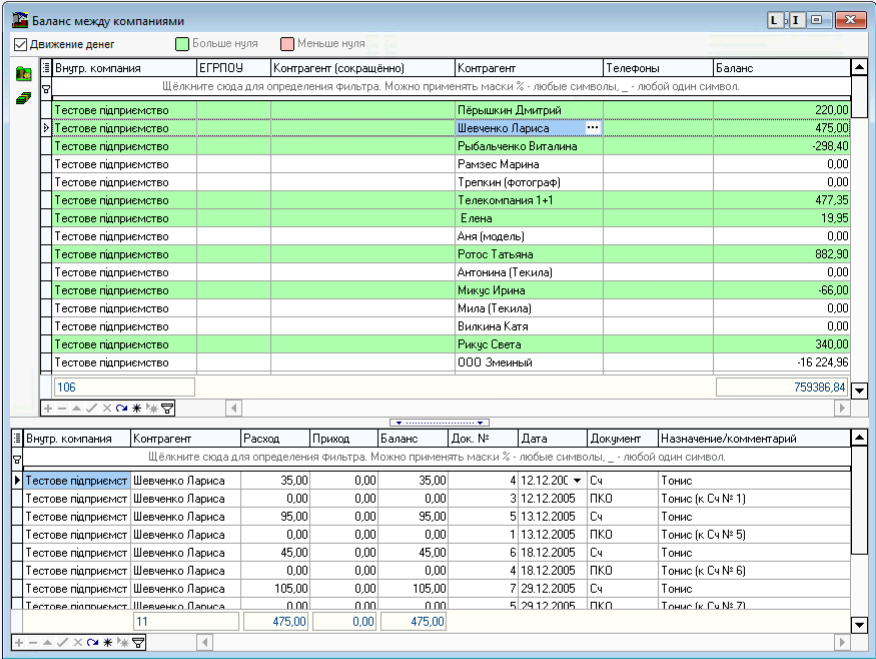The image size is (876, 659).
Task: Sort by the "Баланс" column header in upper grid
Action: tap(780, 68)
